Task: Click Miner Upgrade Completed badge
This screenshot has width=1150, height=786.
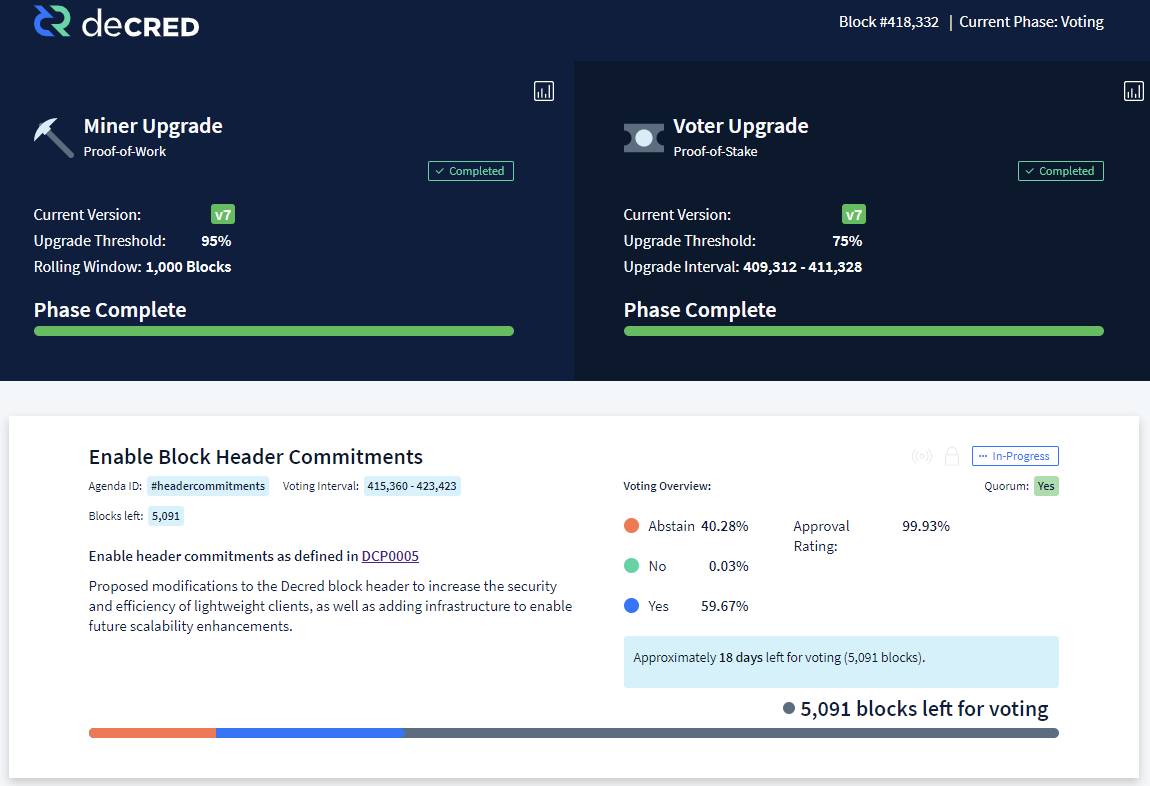Action: point(471,171)
